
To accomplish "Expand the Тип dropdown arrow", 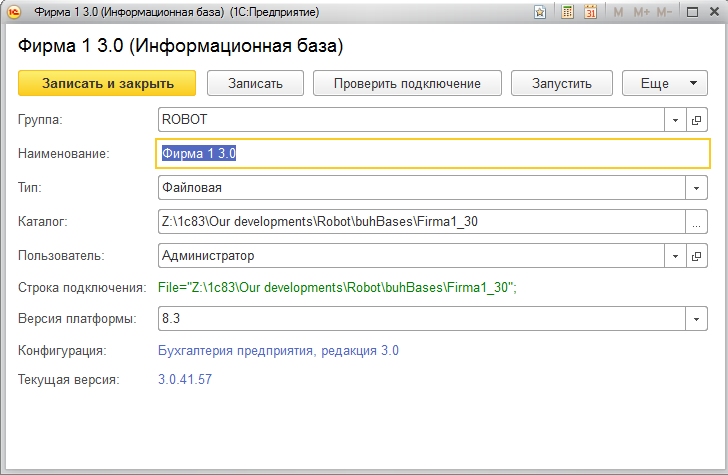I will (696, 188).
